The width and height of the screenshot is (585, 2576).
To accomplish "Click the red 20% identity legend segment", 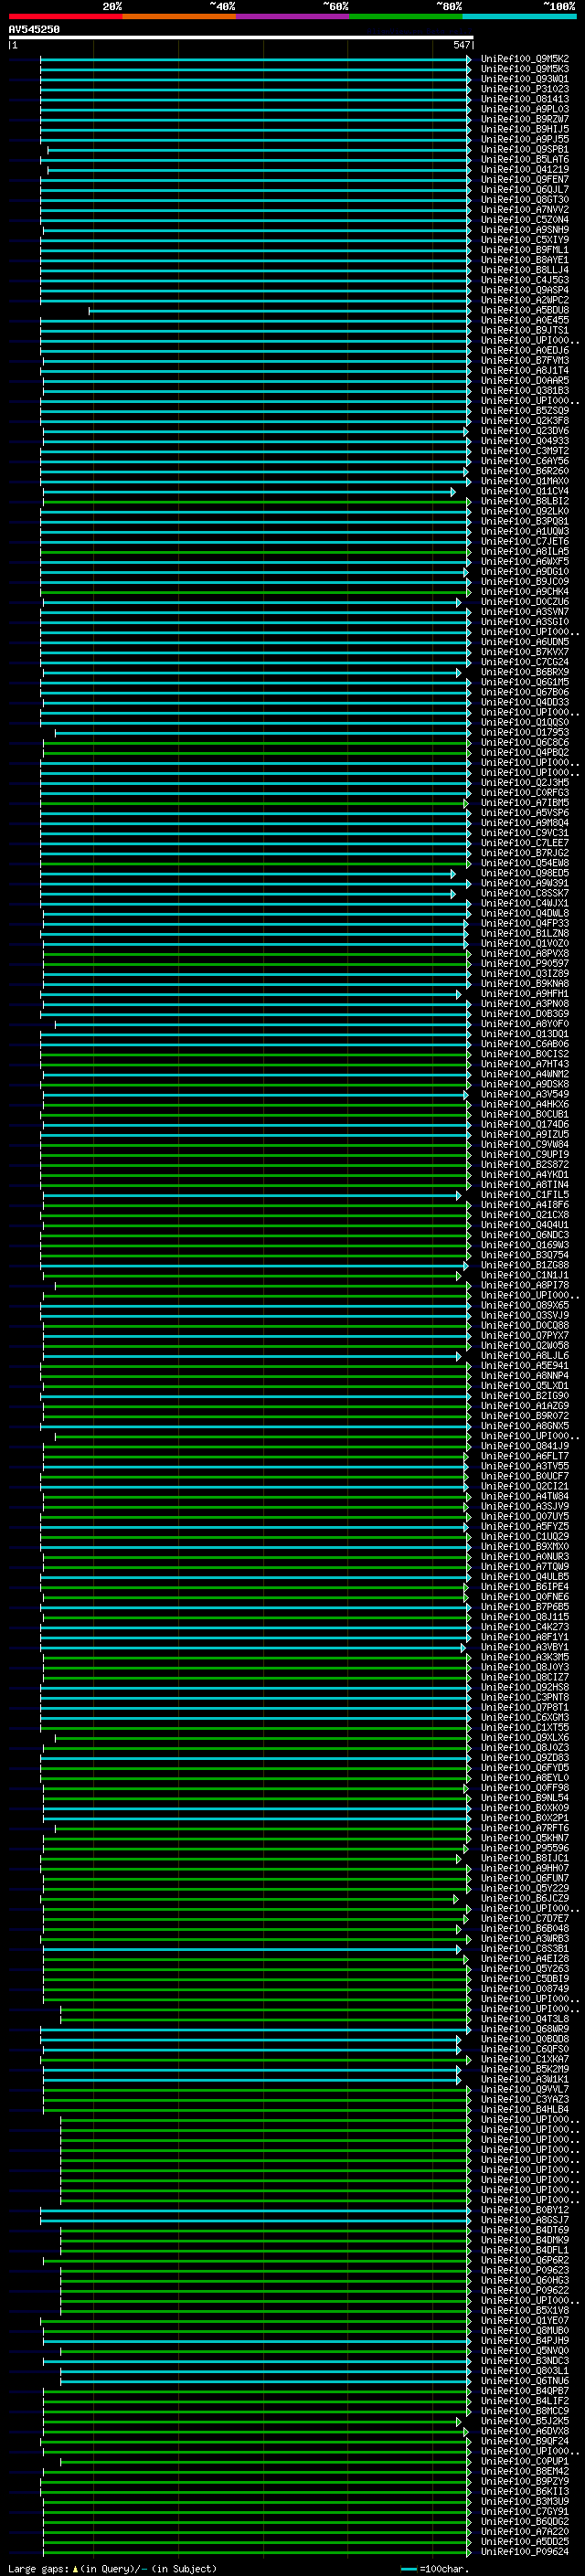I will (65, 16).
